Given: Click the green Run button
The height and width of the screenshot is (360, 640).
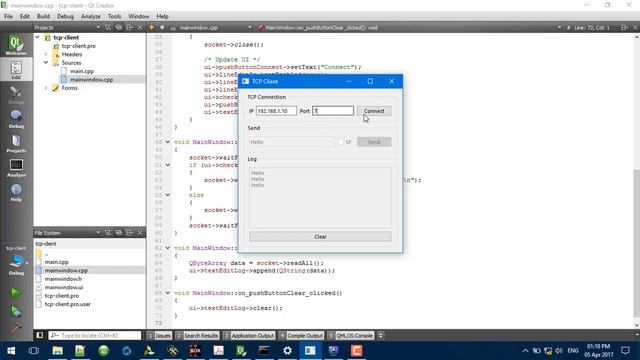Looking at the screenshot, I should (x=16, y=293).
